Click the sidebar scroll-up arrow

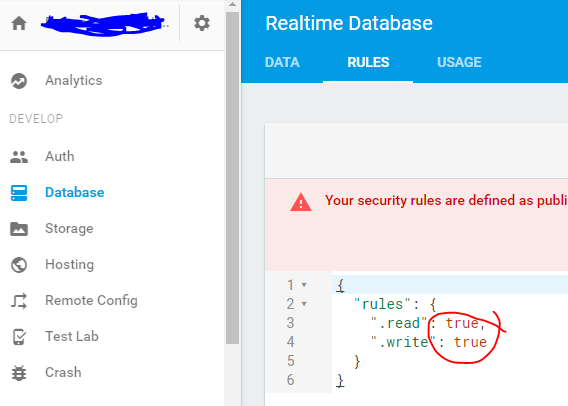[233, 4]
